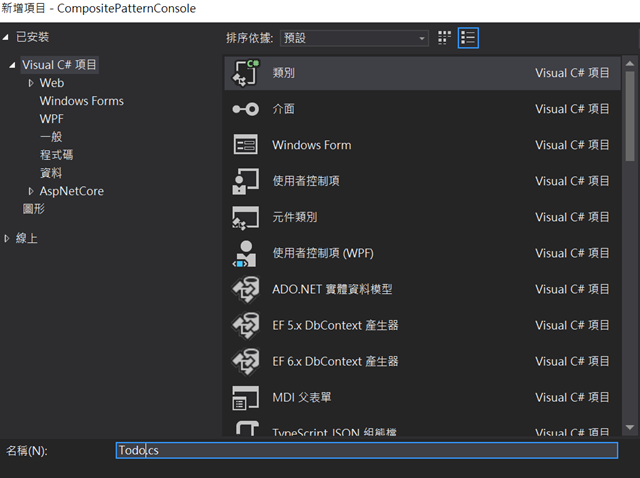Select the 使用者控制項 (WPF) icon
Viewport: 640px width, 478px height.
(245, 253)
